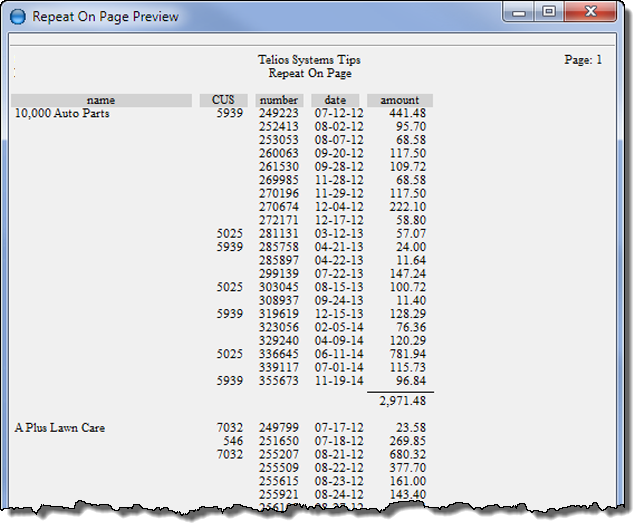Click the CUS value 546

[232, 441]
